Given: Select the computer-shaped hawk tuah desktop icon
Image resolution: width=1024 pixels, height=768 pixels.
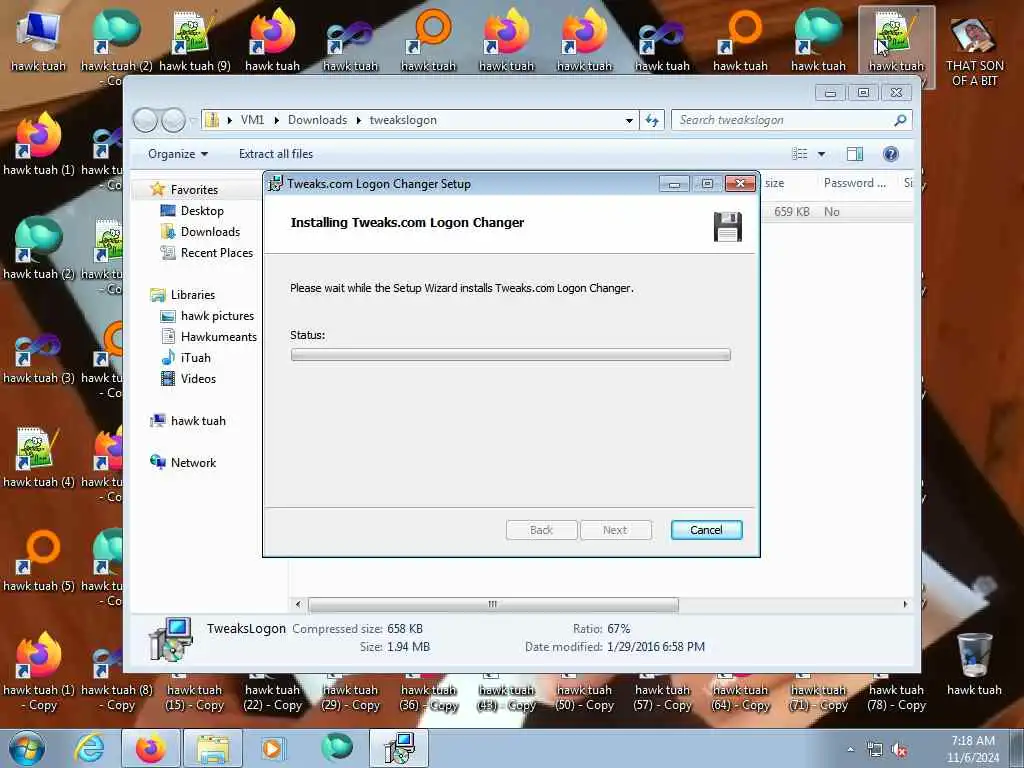Looking at the screenshot, I should (x=39, y=42).
